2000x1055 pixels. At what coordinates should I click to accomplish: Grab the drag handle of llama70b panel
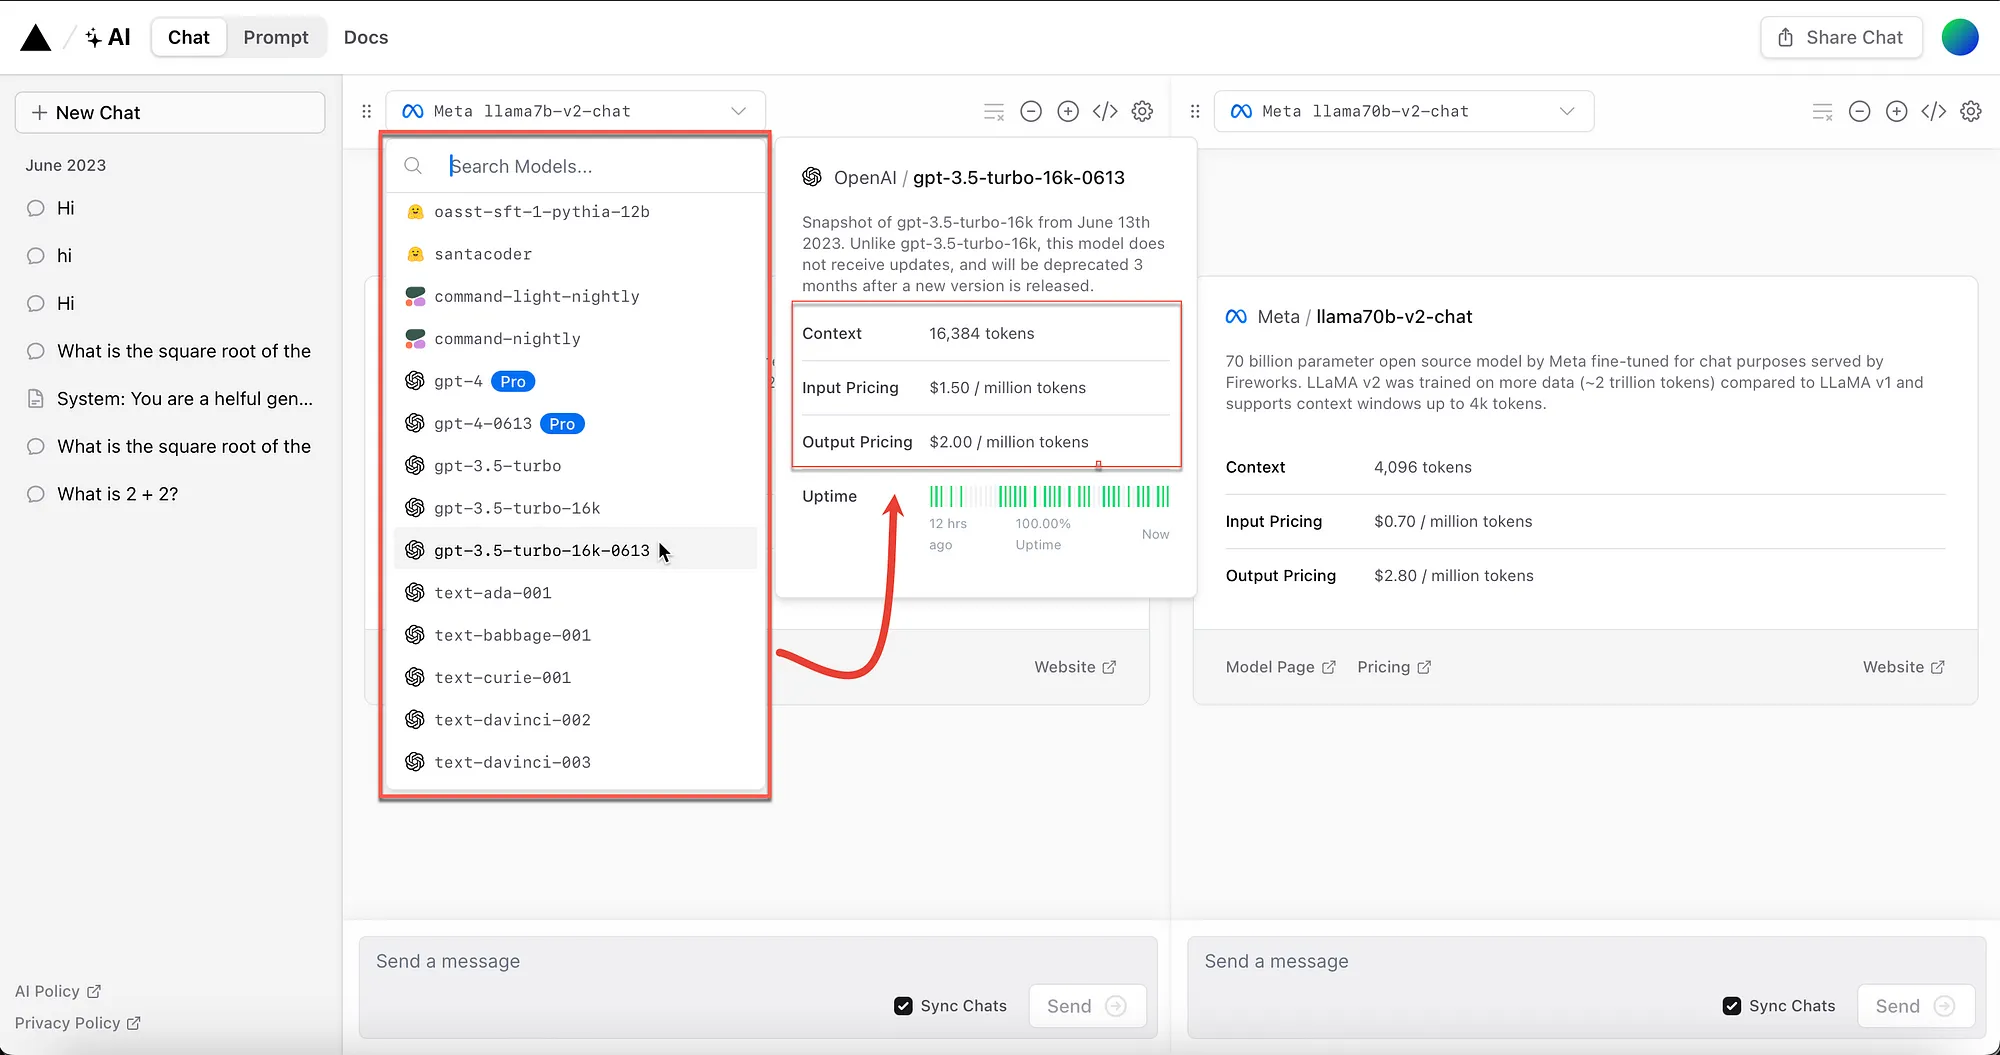tap(1195, 111)
